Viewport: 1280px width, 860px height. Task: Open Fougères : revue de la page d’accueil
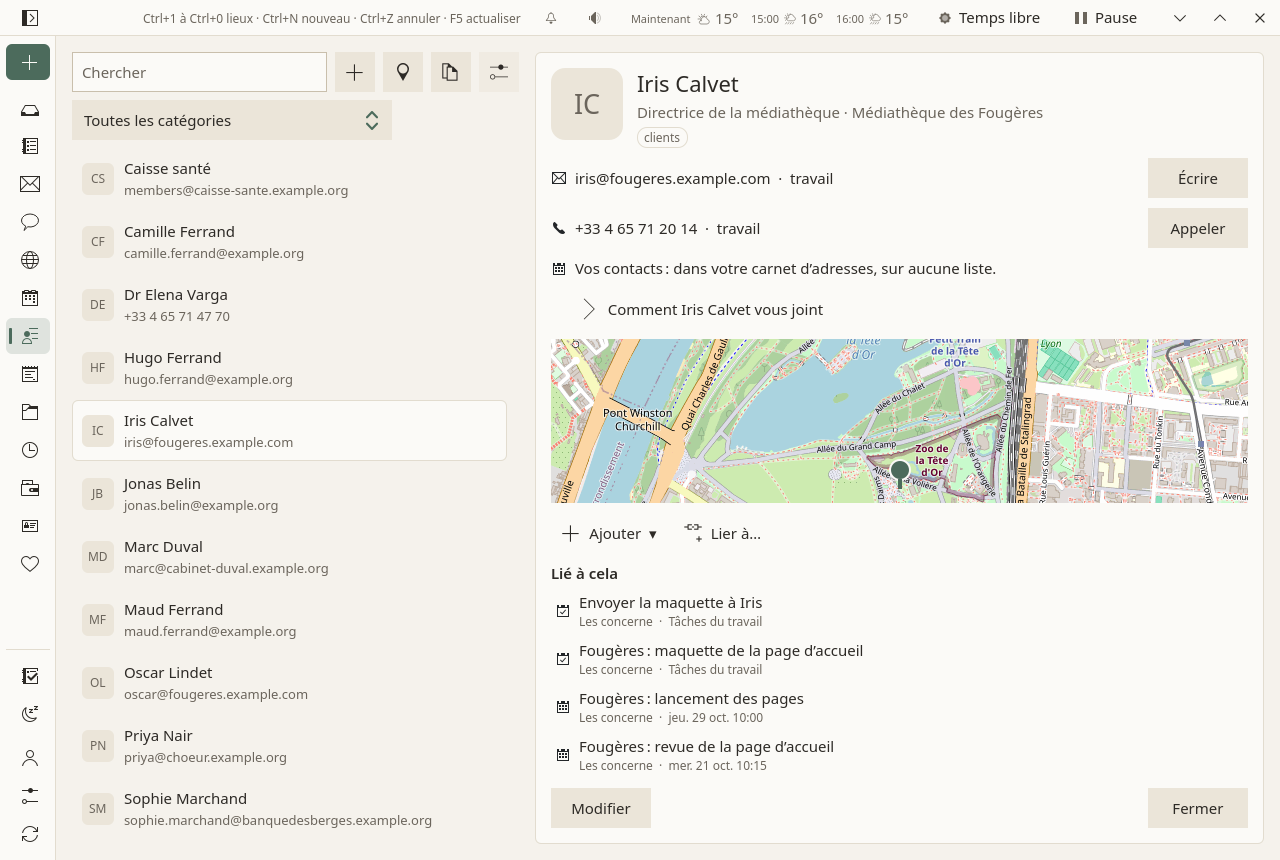click(x=899, y=755)
